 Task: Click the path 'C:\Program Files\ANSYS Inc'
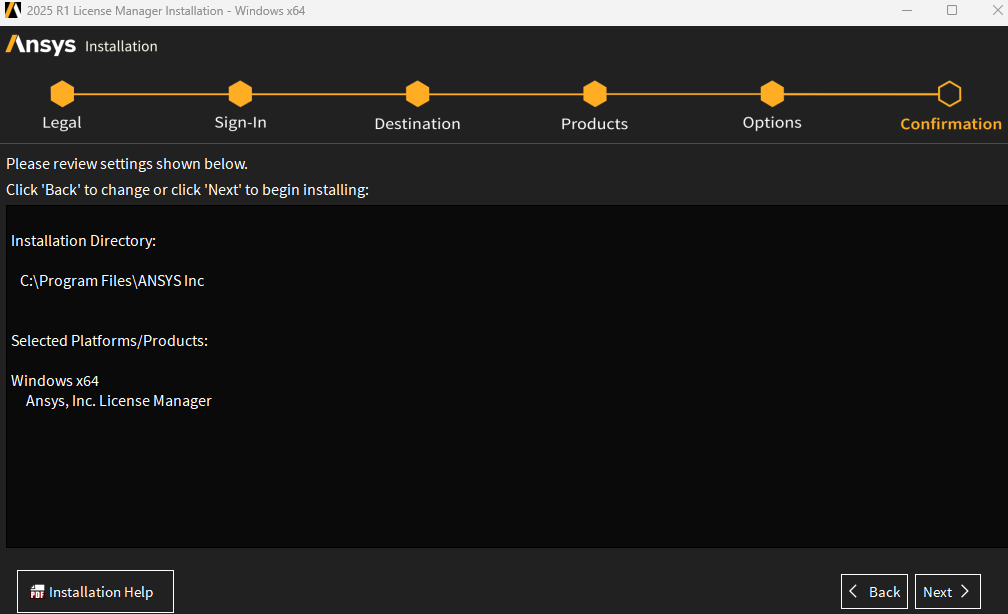[x=112, y=281]
